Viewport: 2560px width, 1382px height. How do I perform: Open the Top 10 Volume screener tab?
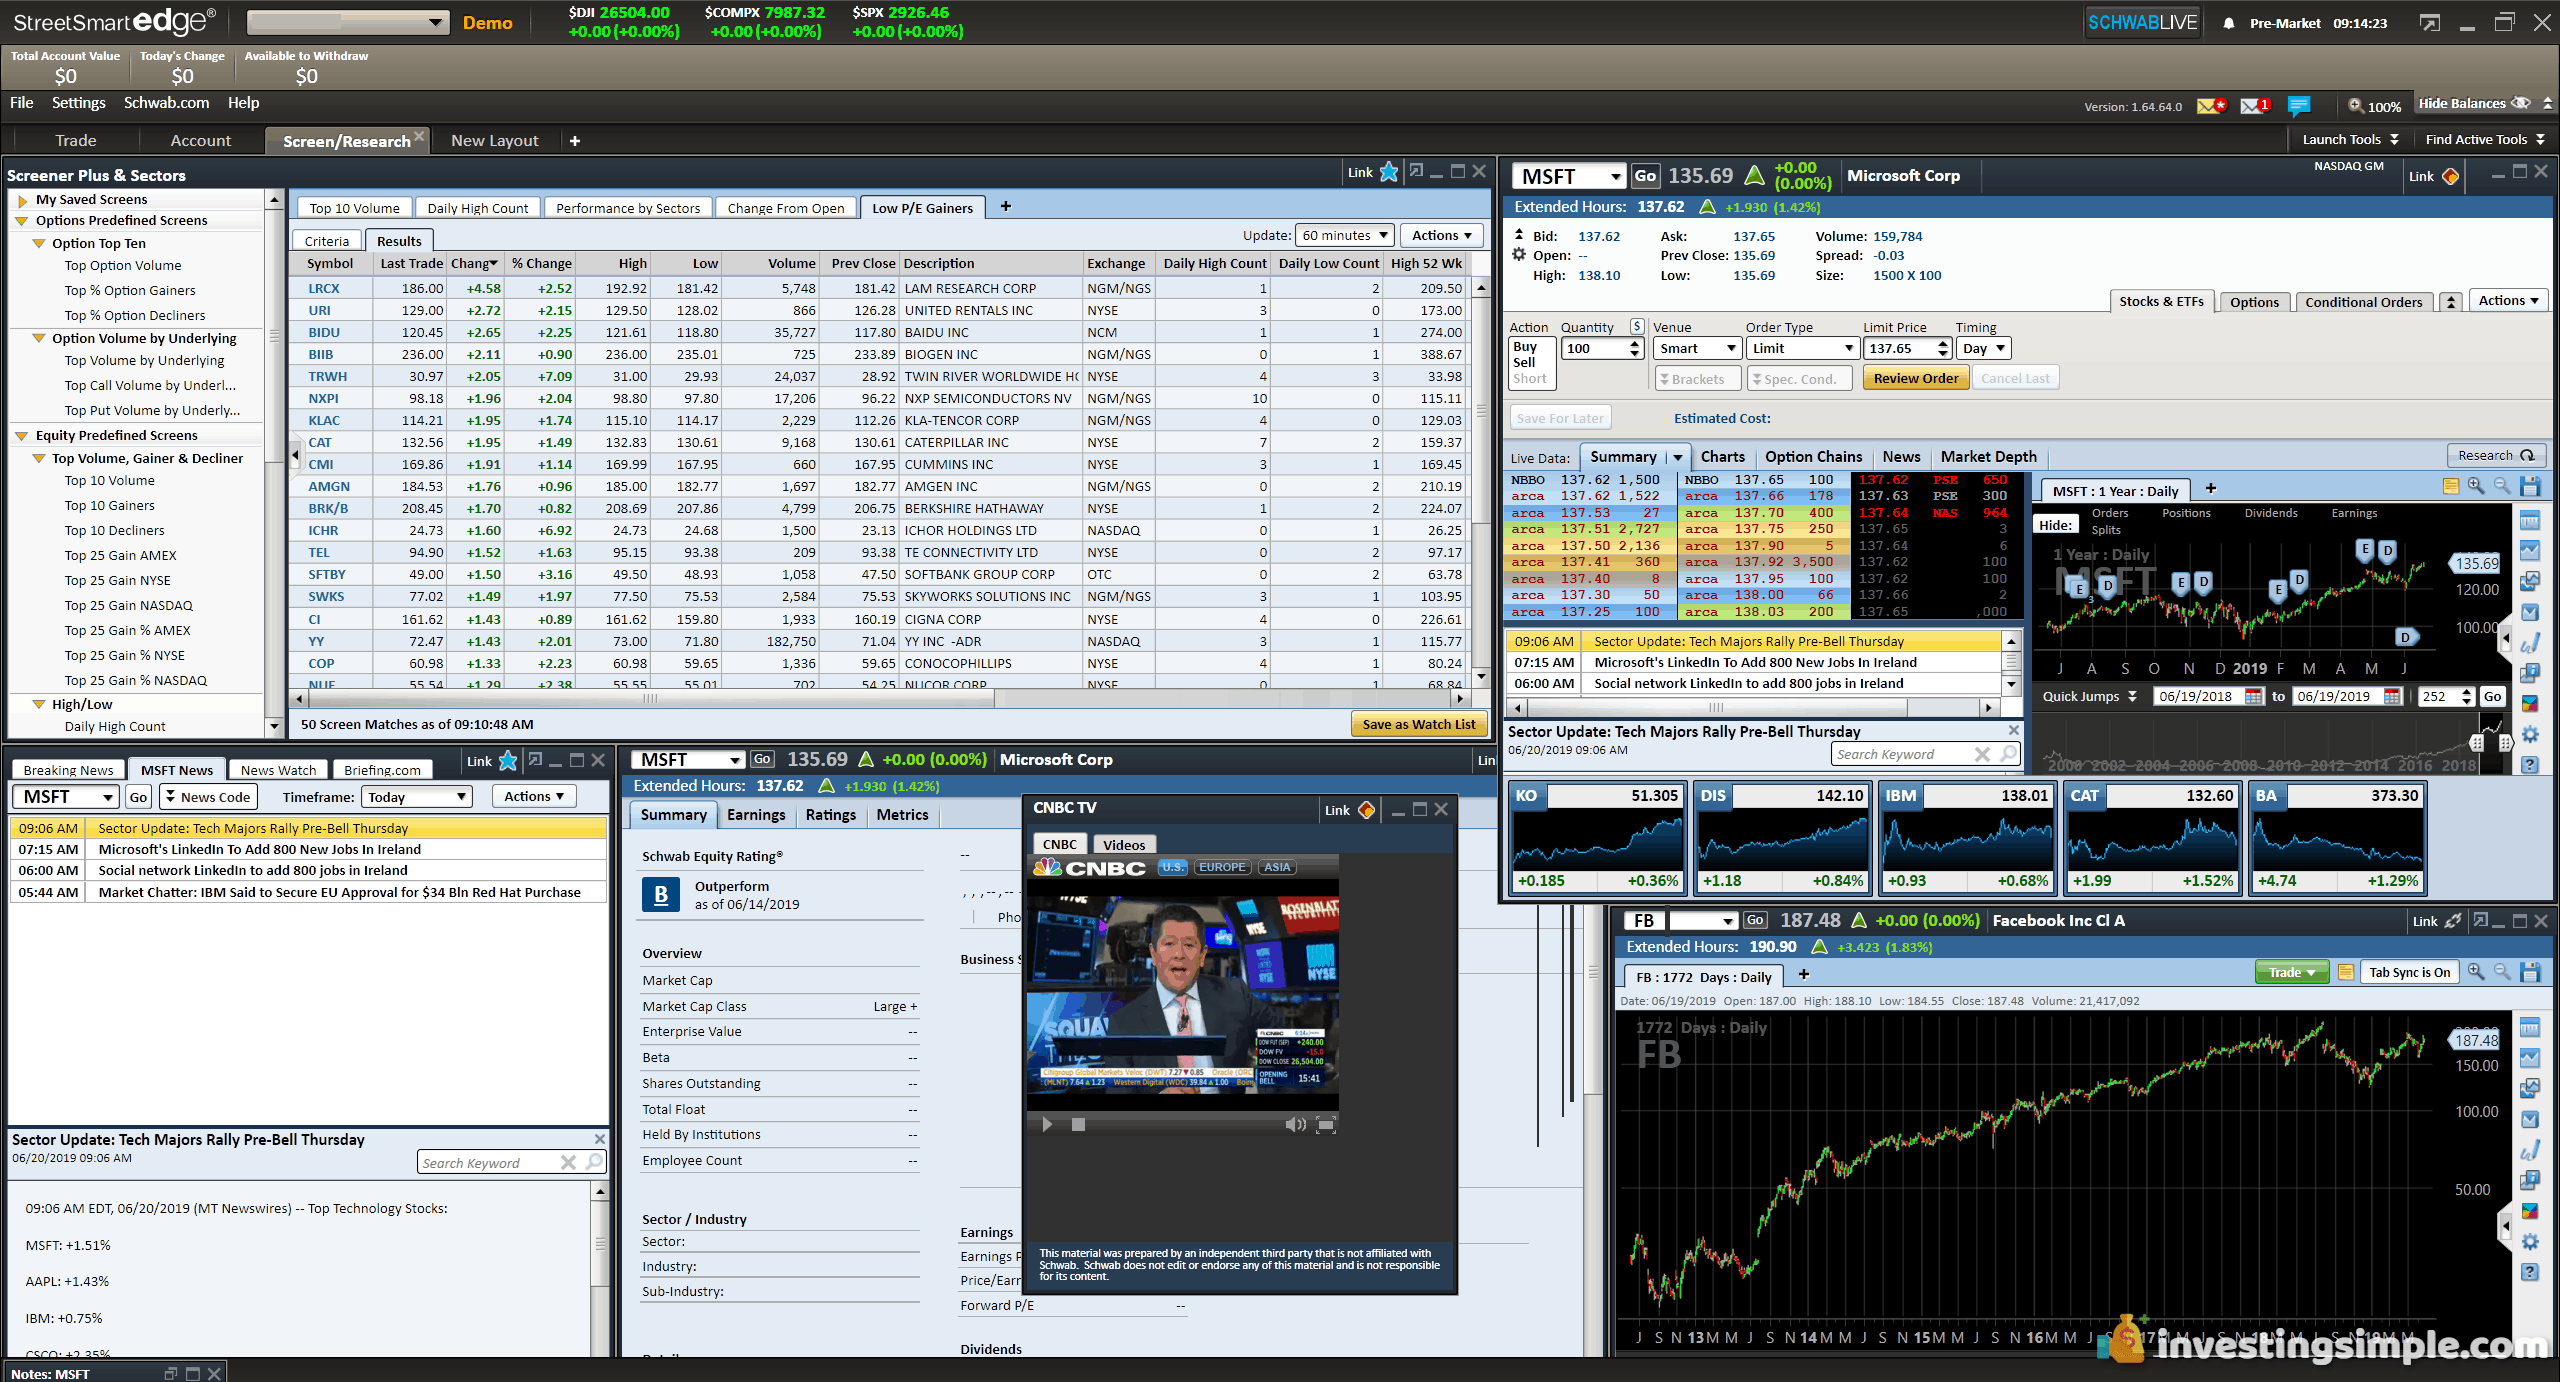(x=354, y=208)
